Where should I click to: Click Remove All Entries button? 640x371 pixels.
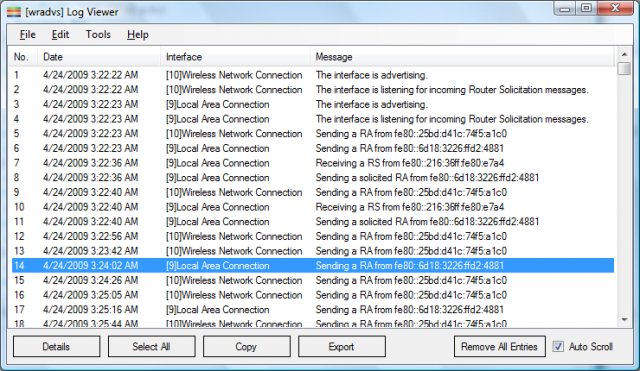click(x=500, y=347)
